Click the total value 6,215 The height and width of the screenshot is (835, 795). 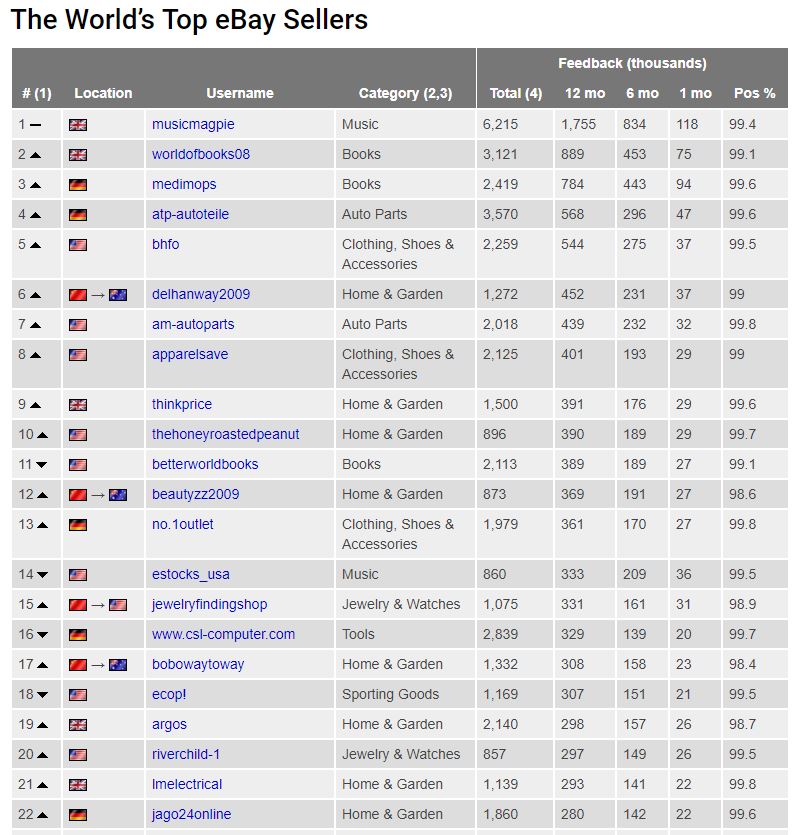(x=500, y=125)
